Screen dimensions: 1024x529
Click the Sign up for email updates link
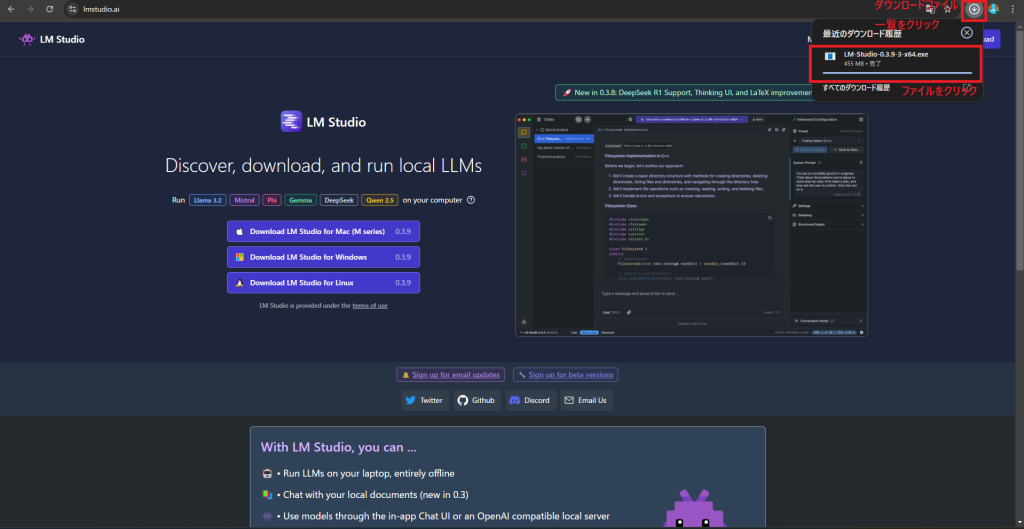click(450, 375)
